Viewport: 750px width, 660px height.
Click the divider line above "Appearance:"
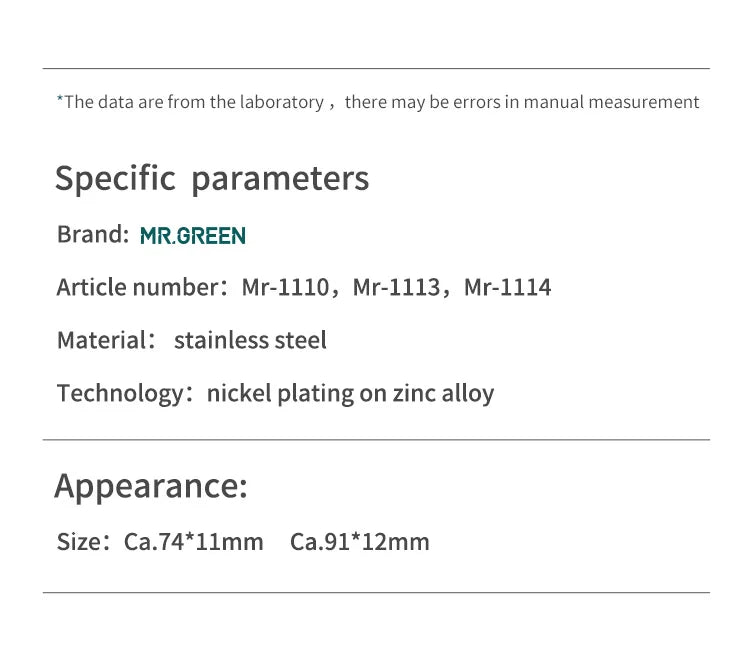[376, 440]
